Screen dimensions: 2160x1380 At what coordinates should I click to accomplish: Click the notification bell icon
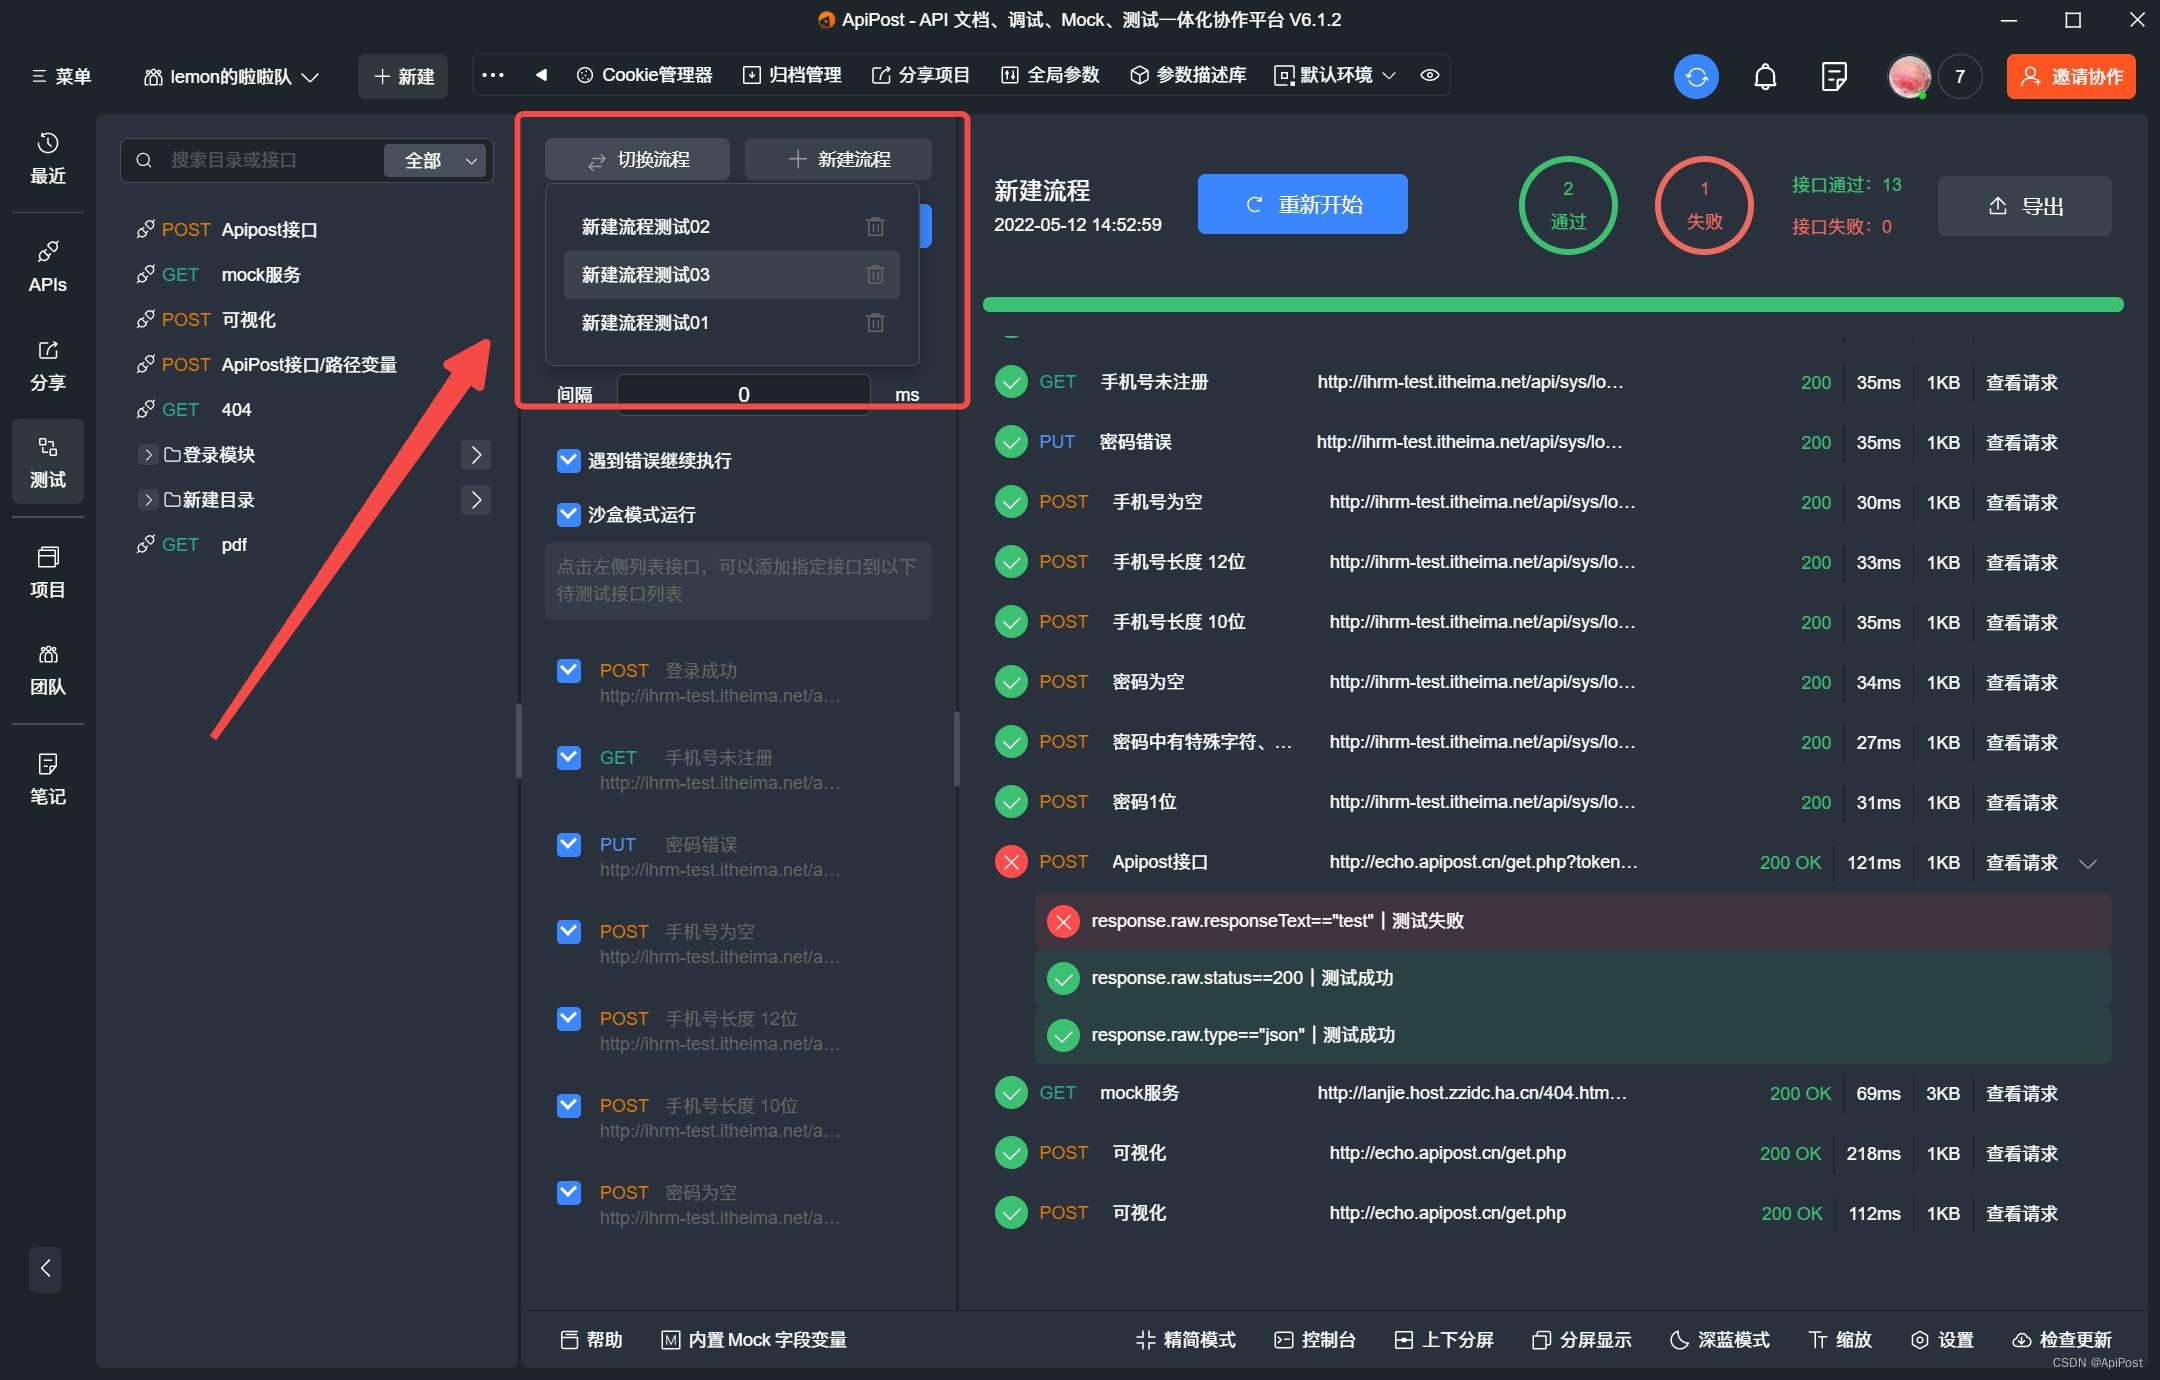click(1765, 76)
